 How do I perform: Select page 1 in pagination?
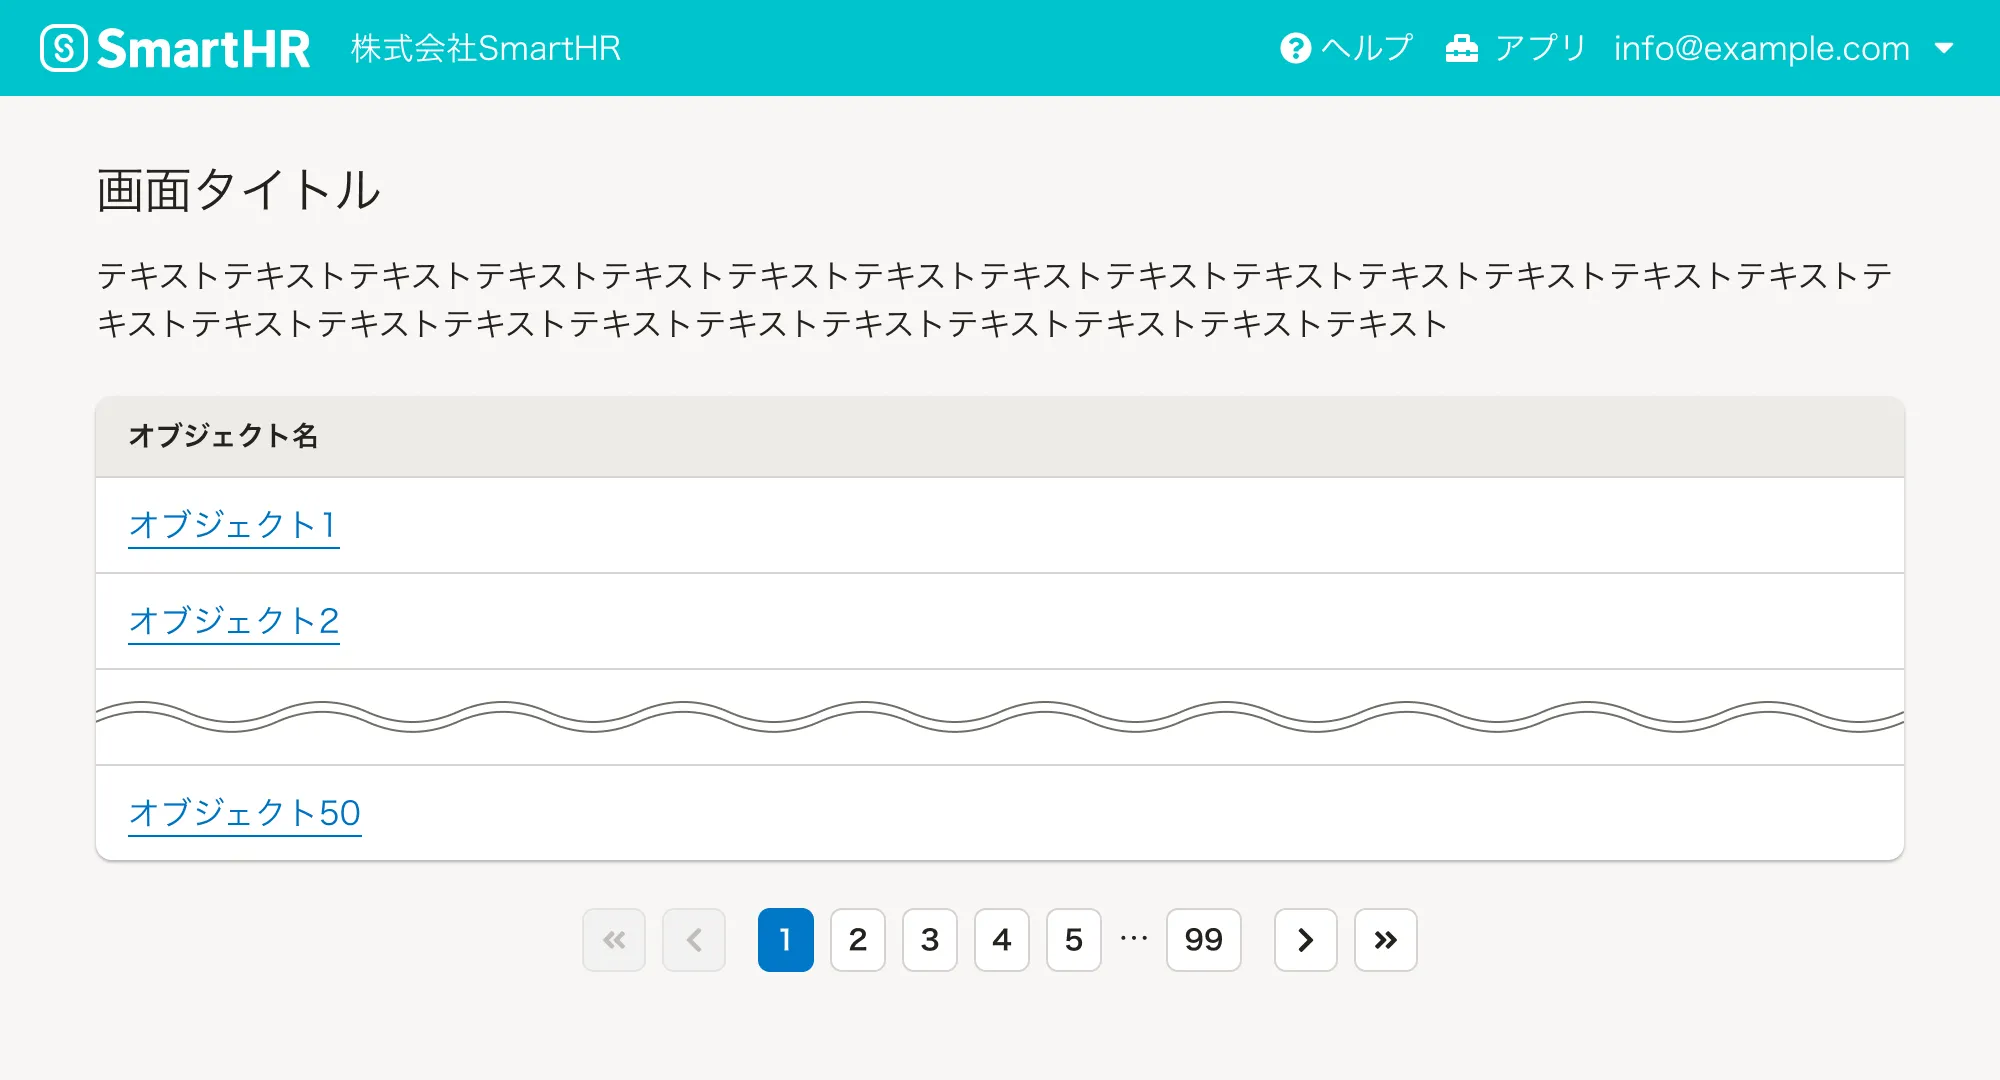pyautogui.click(x=785, y=940)
